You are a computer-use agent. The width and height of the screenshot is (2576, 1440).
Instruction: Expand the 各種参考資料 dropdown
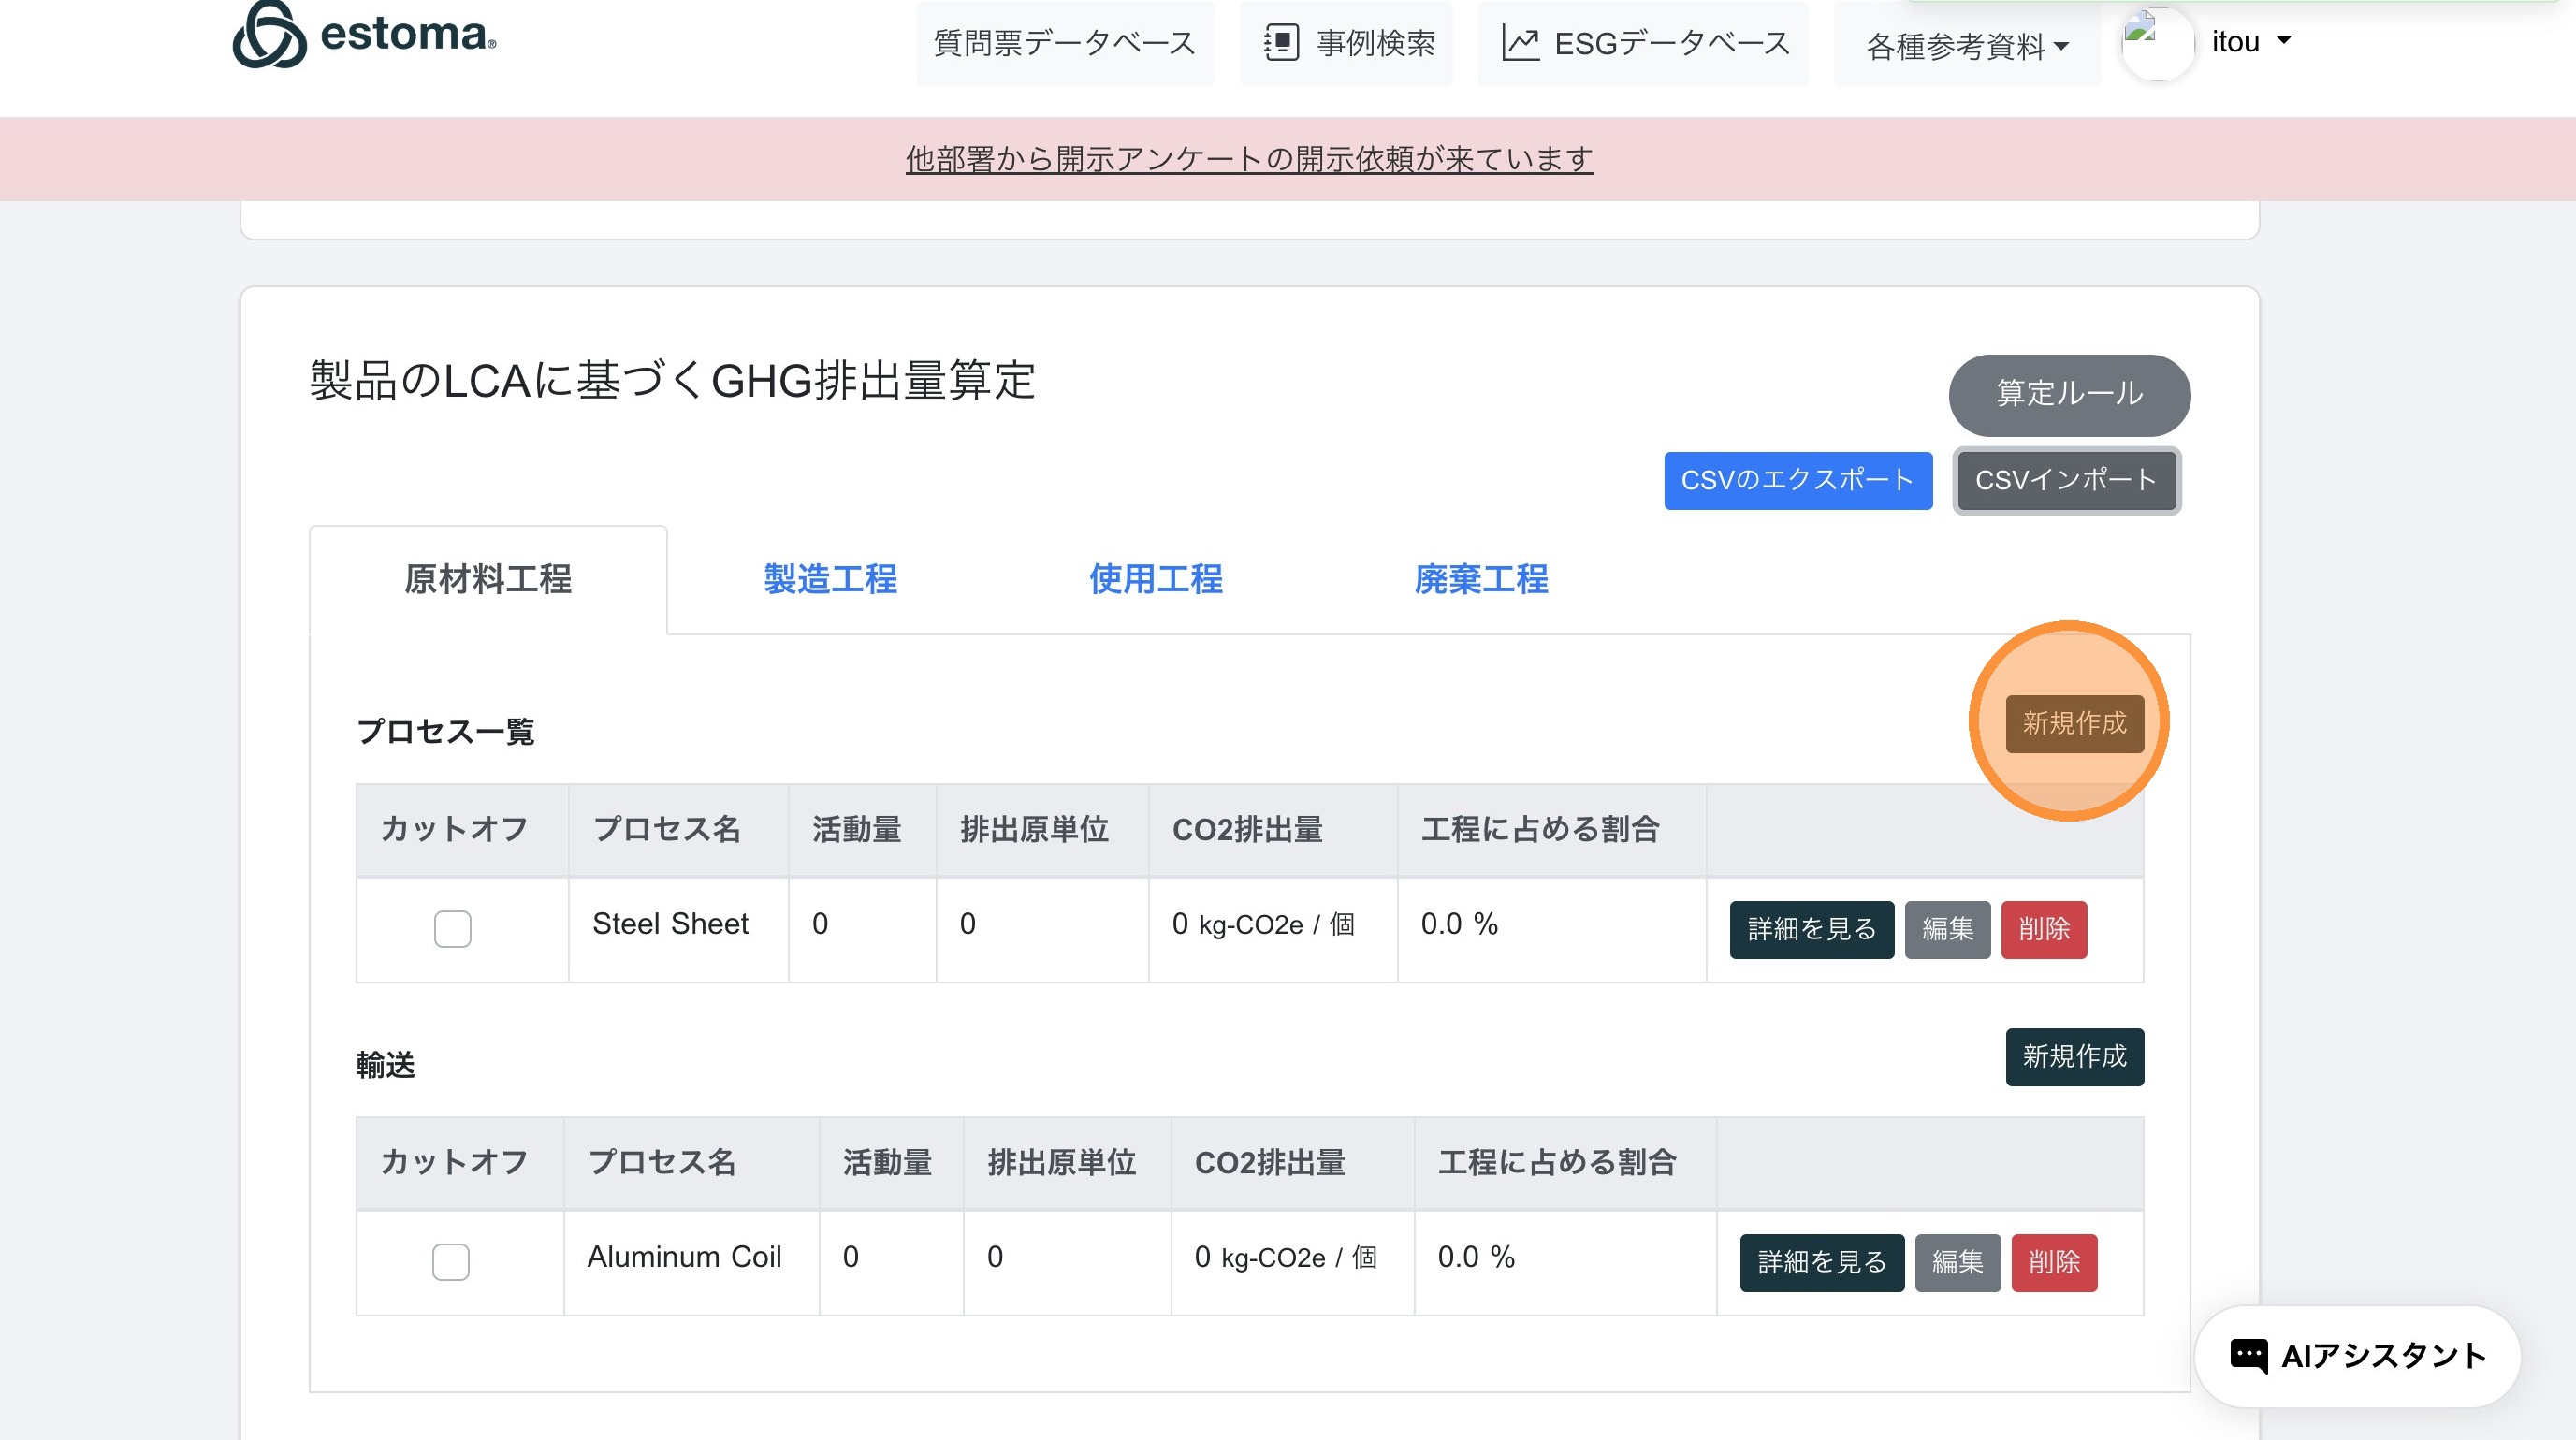(1966, 46)
